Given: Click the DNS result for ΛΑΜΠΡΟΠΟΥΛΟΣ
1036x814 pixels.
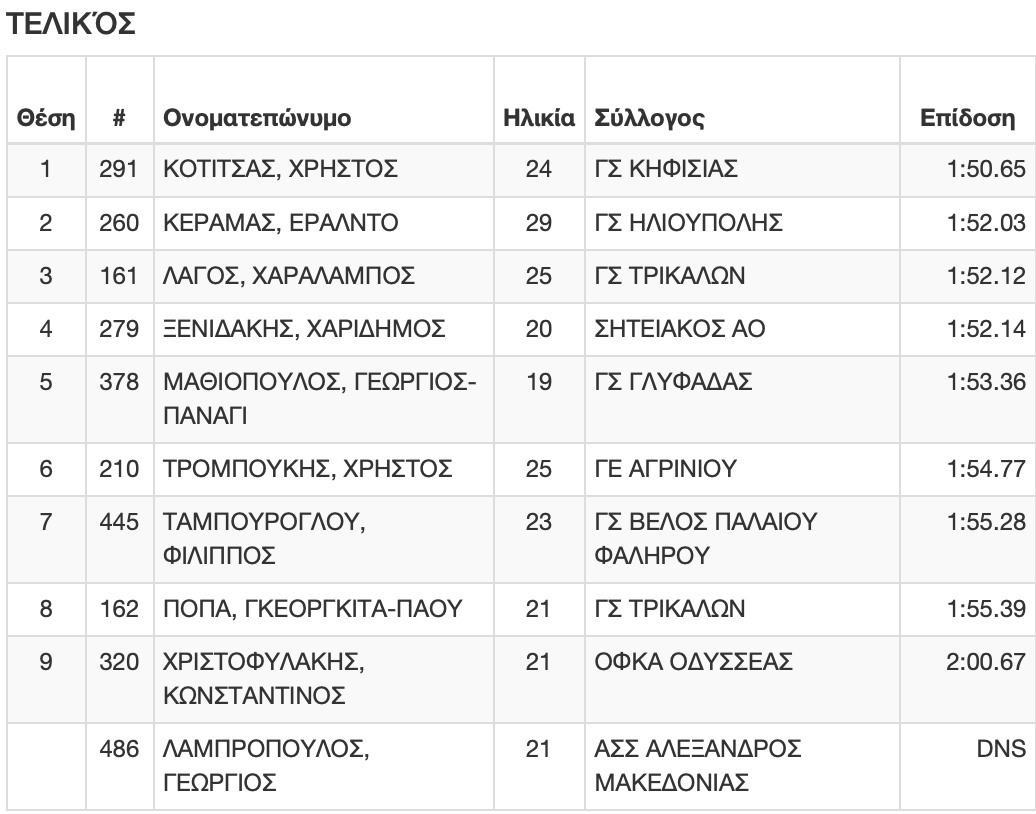Looking at the screenshot, I should click(1001, 749).
